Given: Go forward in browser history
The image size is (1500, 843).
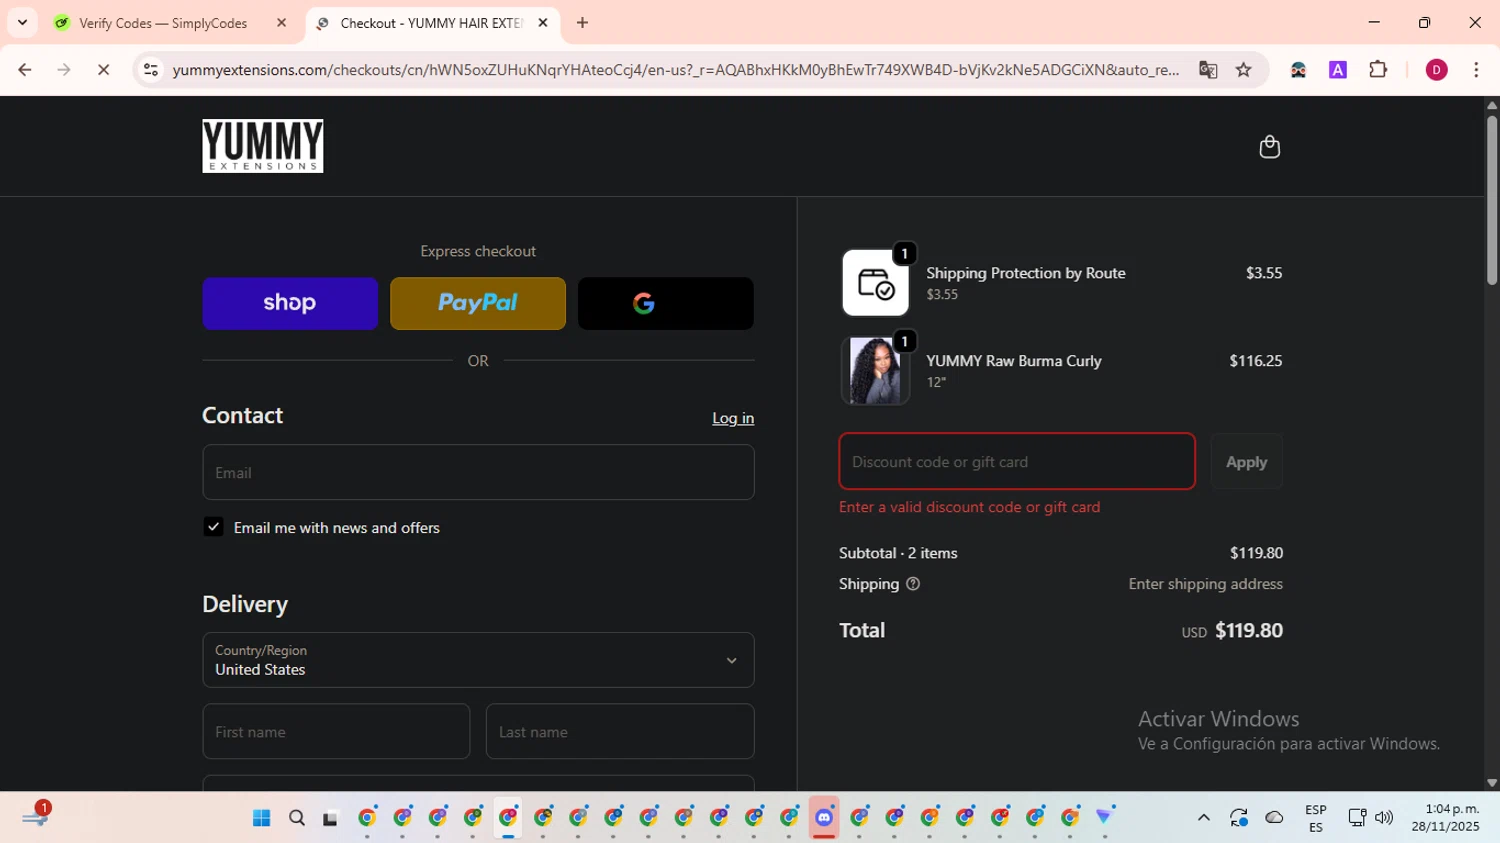Looking at the screenshot, I should (x=64, y=70).
